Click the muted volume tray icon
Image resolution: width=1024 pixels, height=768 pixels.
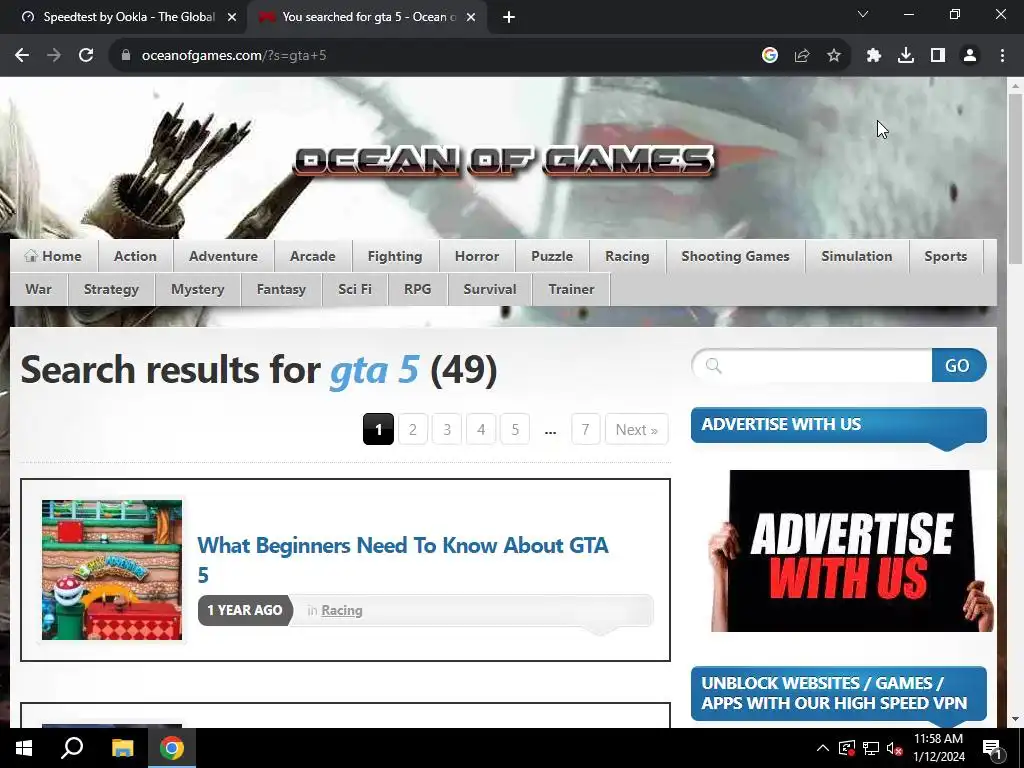coord(894,748)
